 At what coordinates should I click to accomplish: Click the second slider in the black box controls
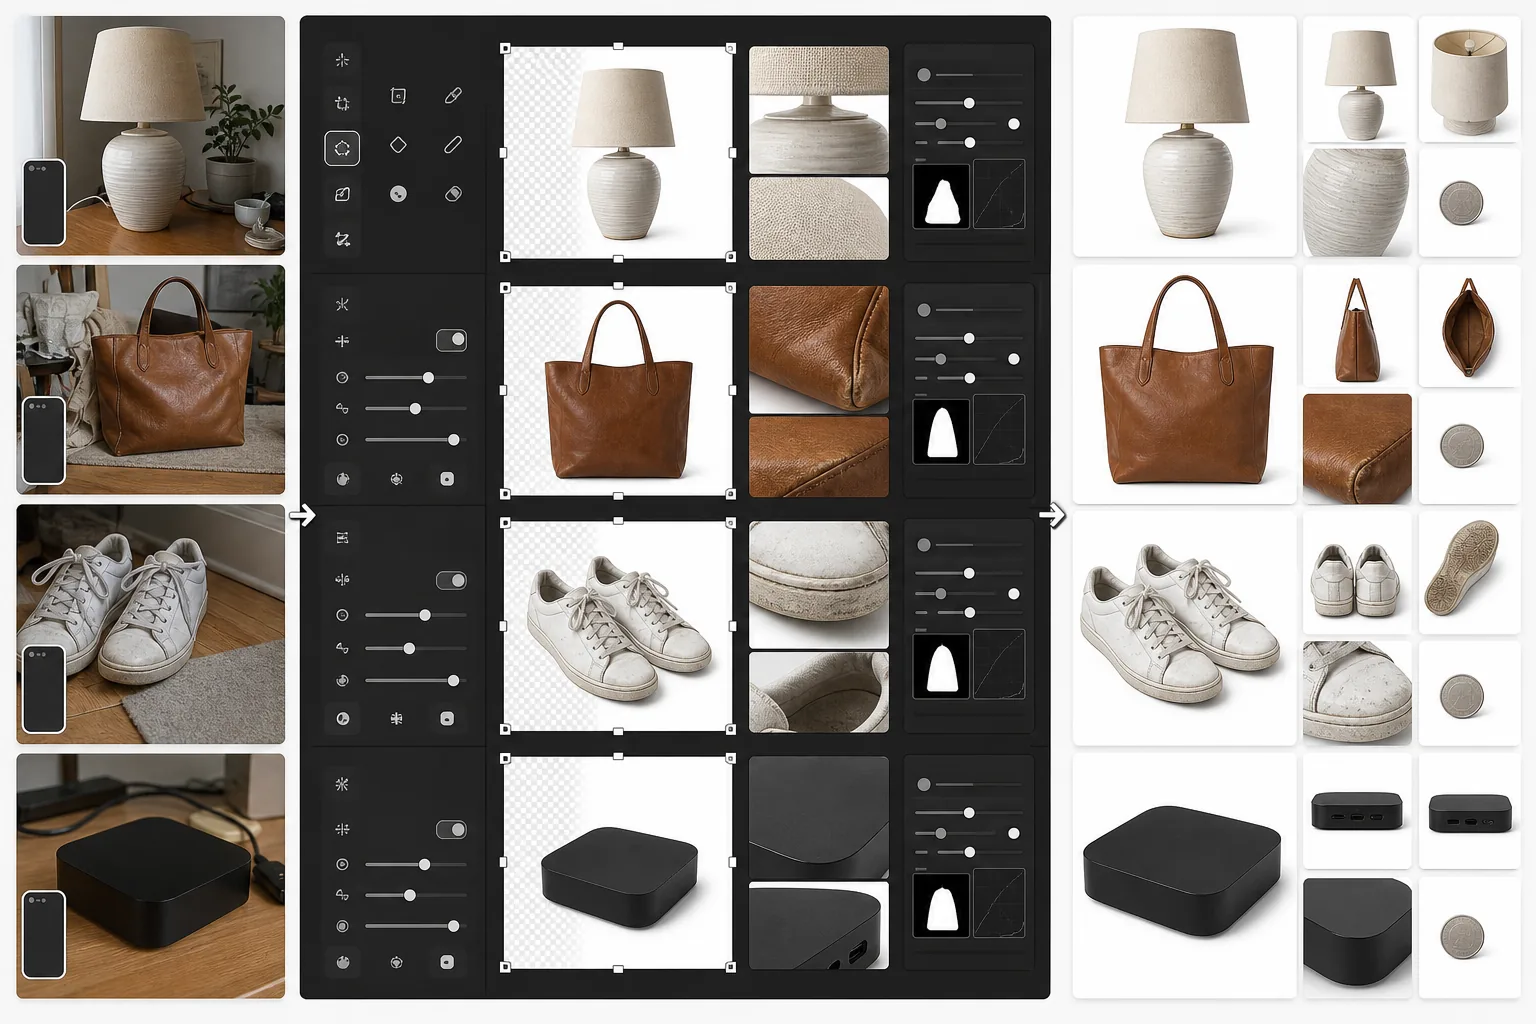(416, 895)
